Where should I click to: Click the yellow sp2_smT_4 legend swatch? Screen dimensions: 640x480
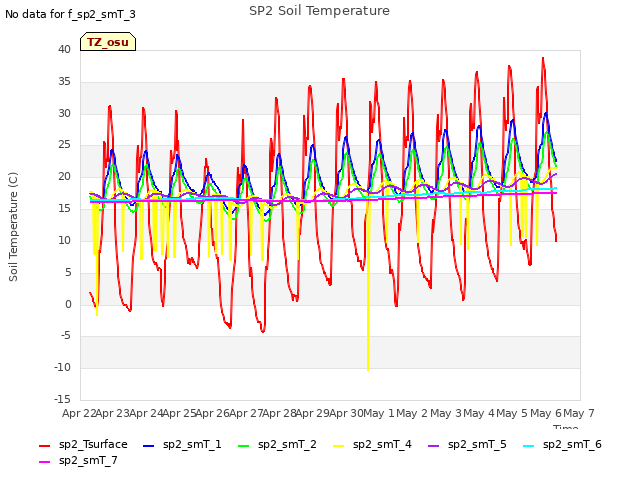pyautogui.click(x=338, y=446)
